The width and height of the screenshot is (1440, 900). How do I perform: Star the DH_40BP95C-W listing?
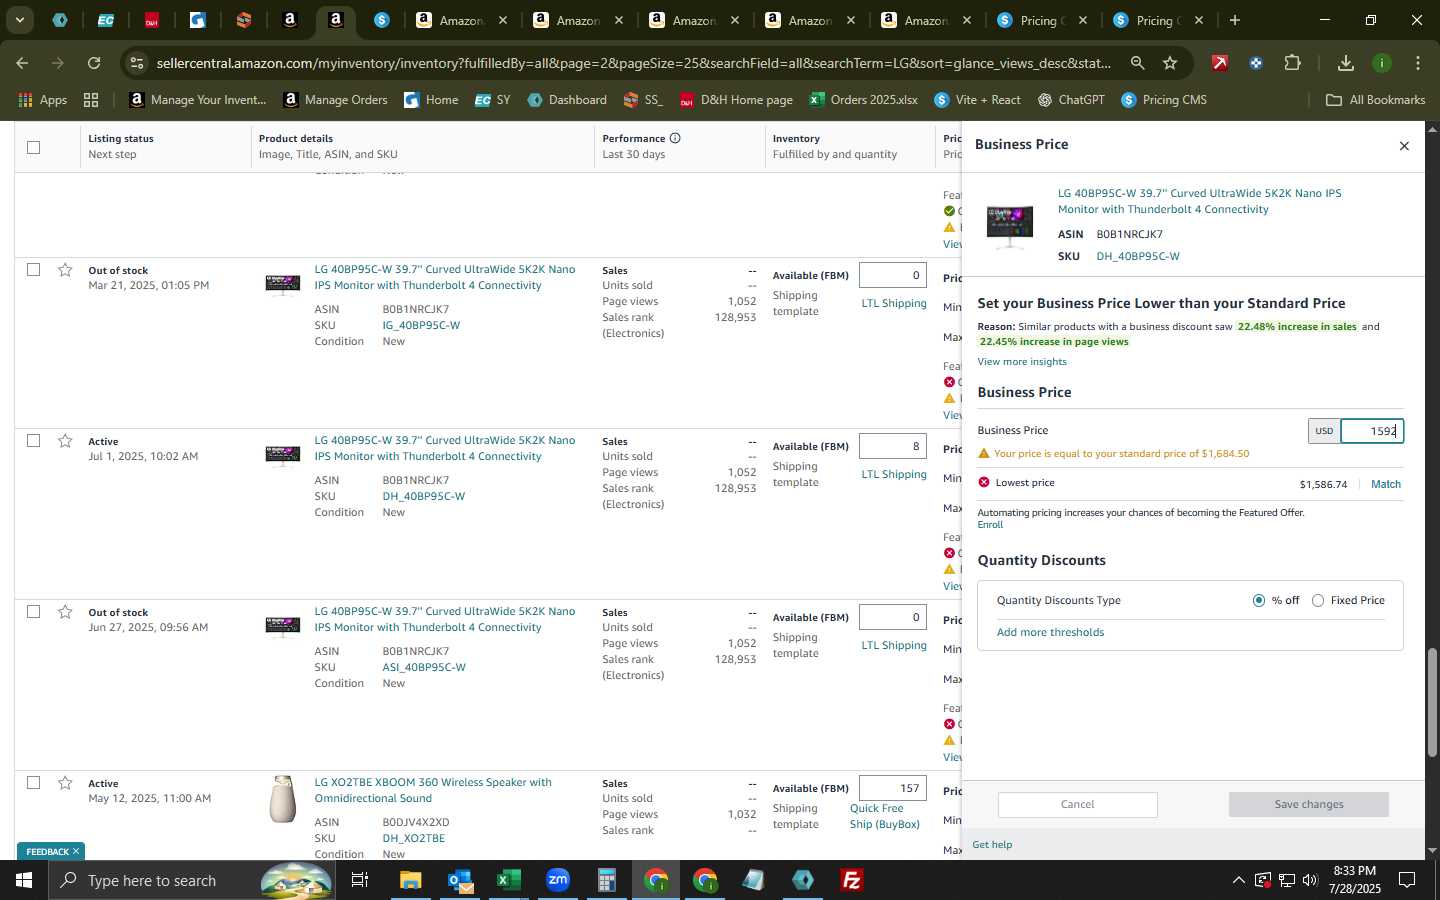click(x=65, y=441)
